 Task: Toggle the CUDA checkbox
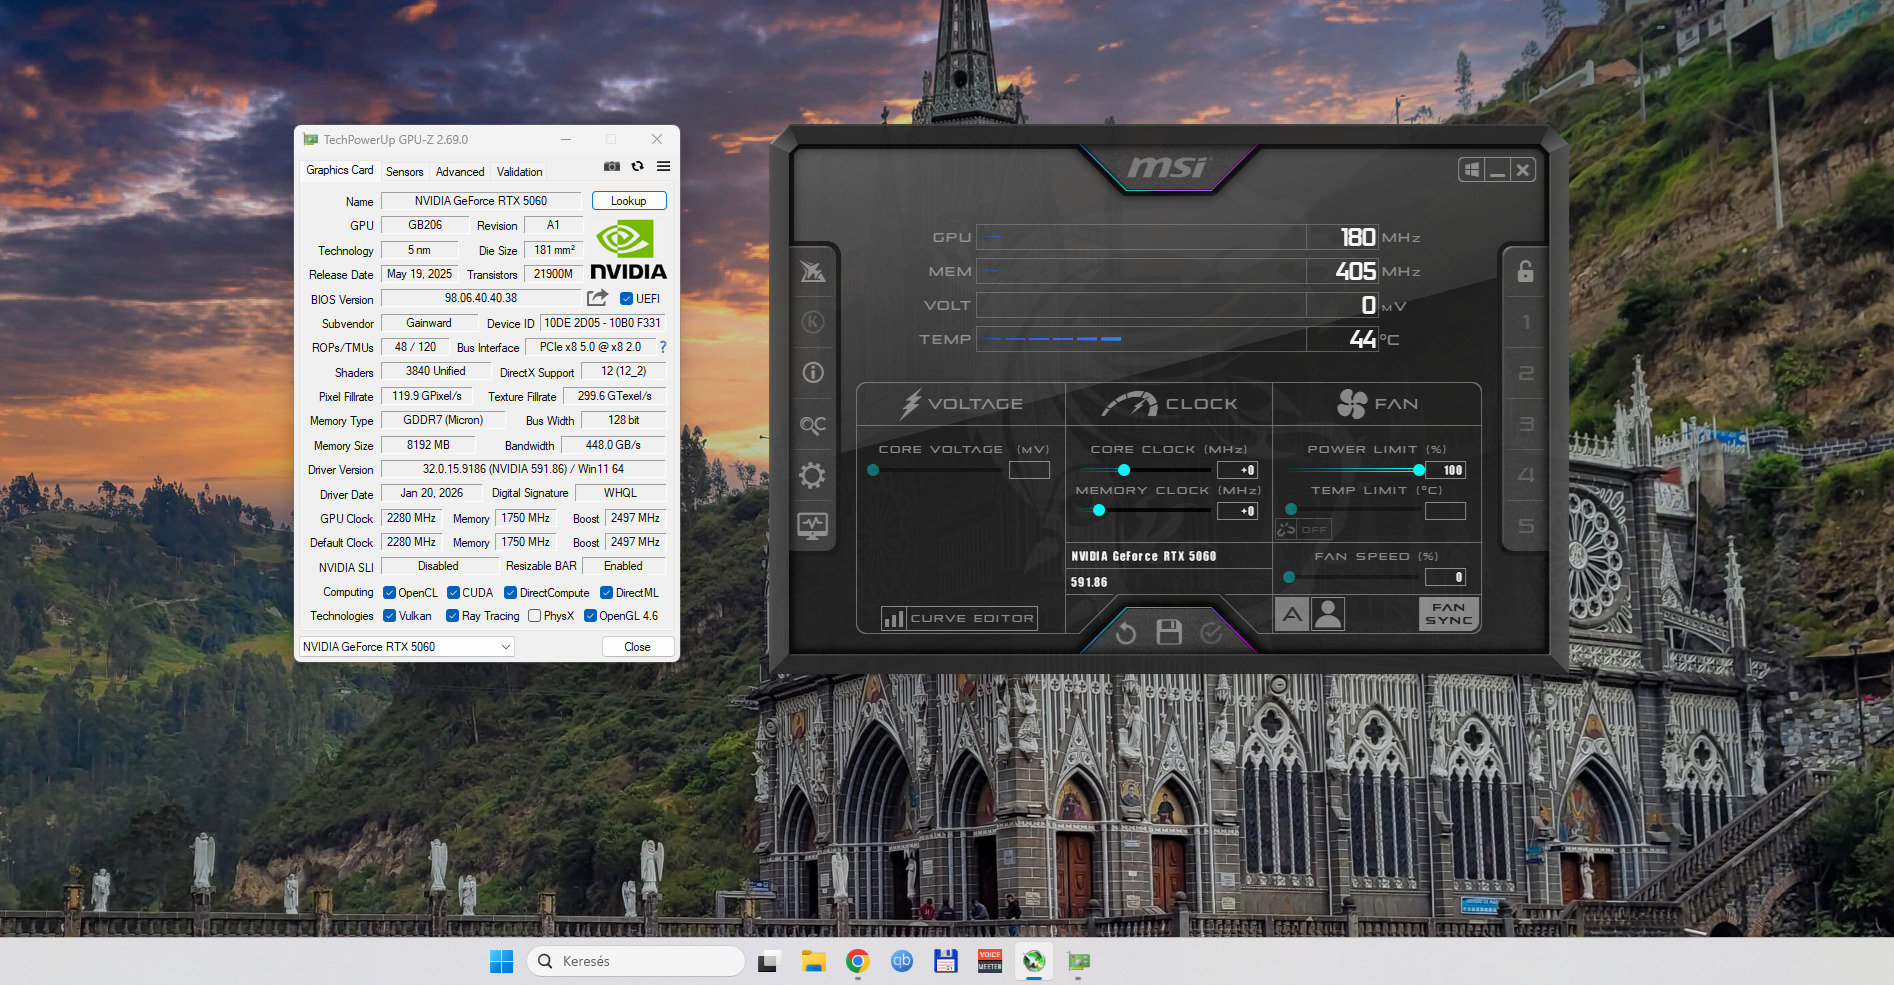pos(453,593)
